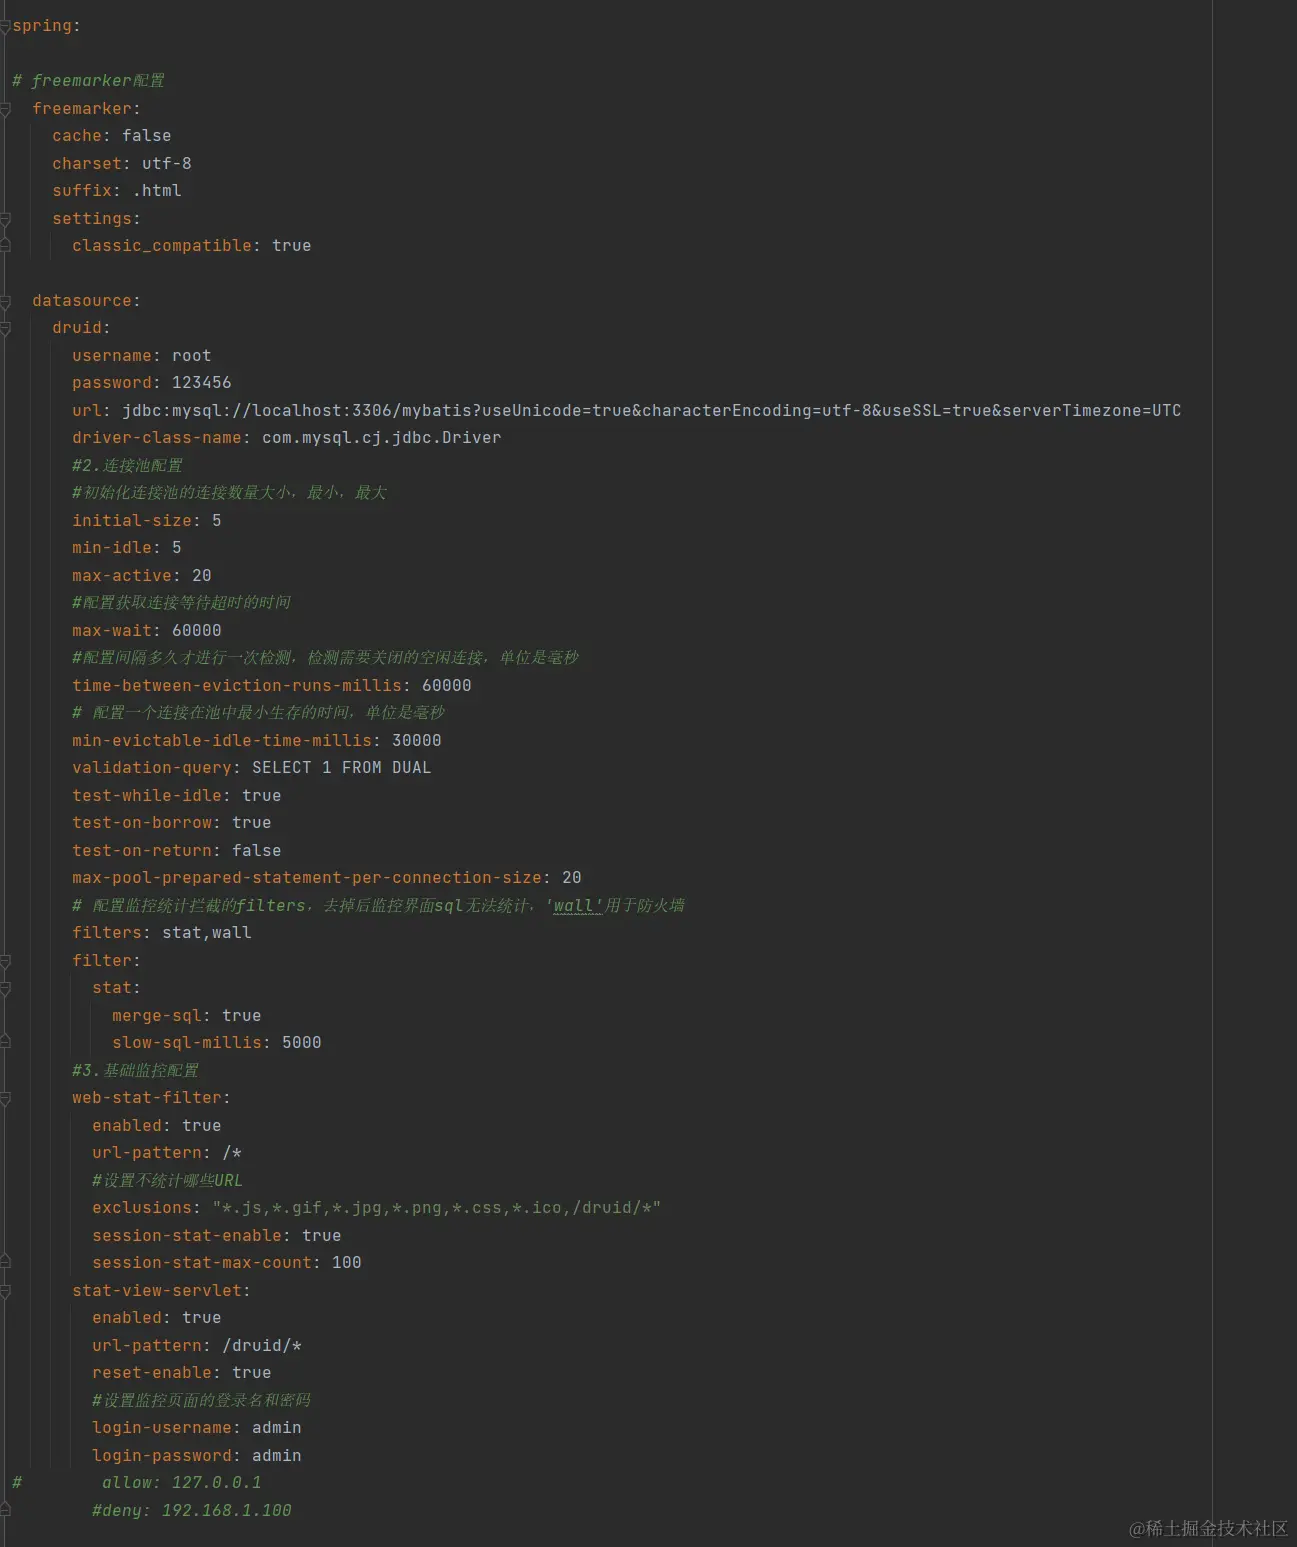1297x1547 pixels.
Task: Click 'com.mysql.cj.jdbc.Driver' value
Action: coord(381,438)
